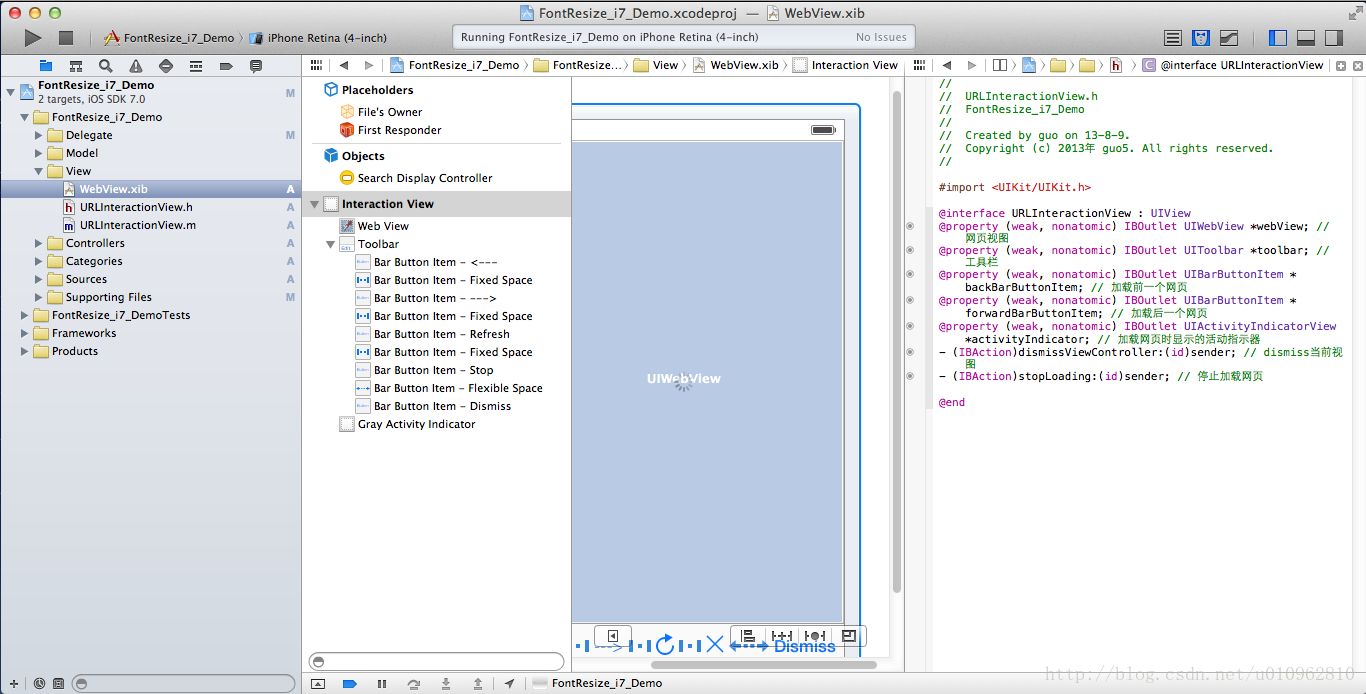Screen dimensions: 1366x694
Task: Close the assistant editor pane
Action: coord(1358,65)
